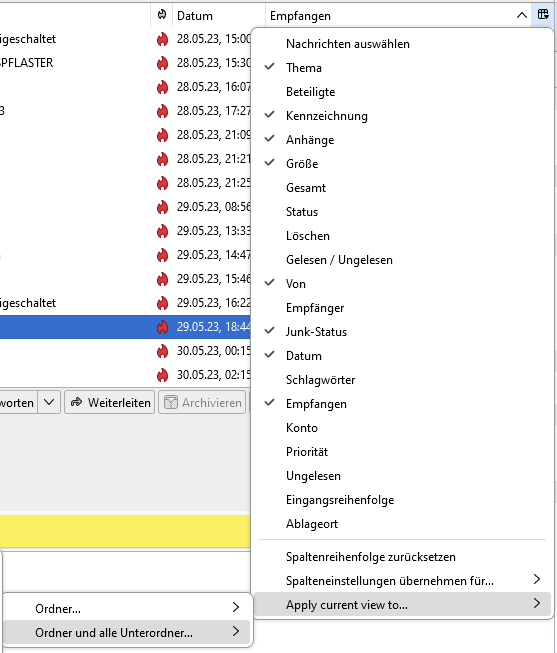Screen dimensions: 557x653
Task: Open the reply dropdown arrow next to Weiterleiten
Action: 49,402
